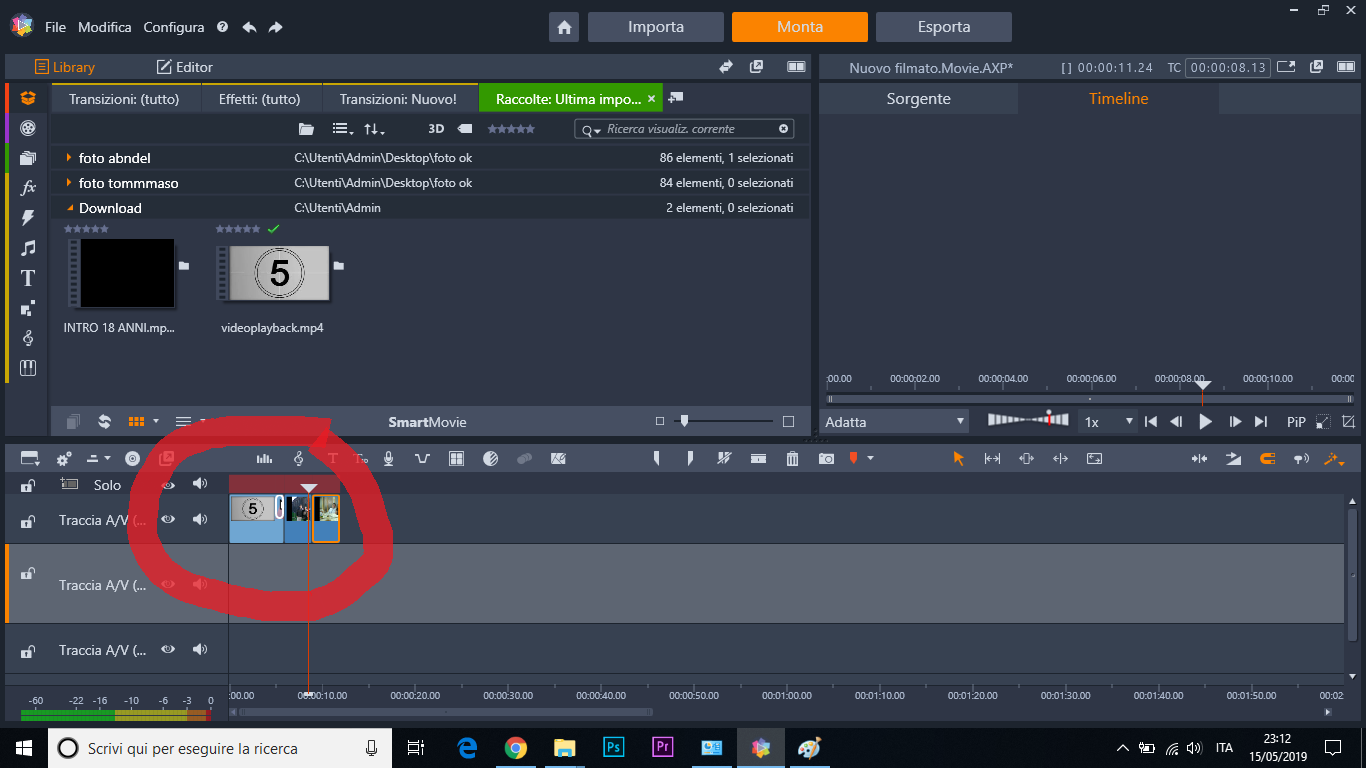Image resolution: width=1366 pixels, height=768 pixels.
Task: Switch to the Effetti: (tutto) tab
Action: tap(259, 99)
